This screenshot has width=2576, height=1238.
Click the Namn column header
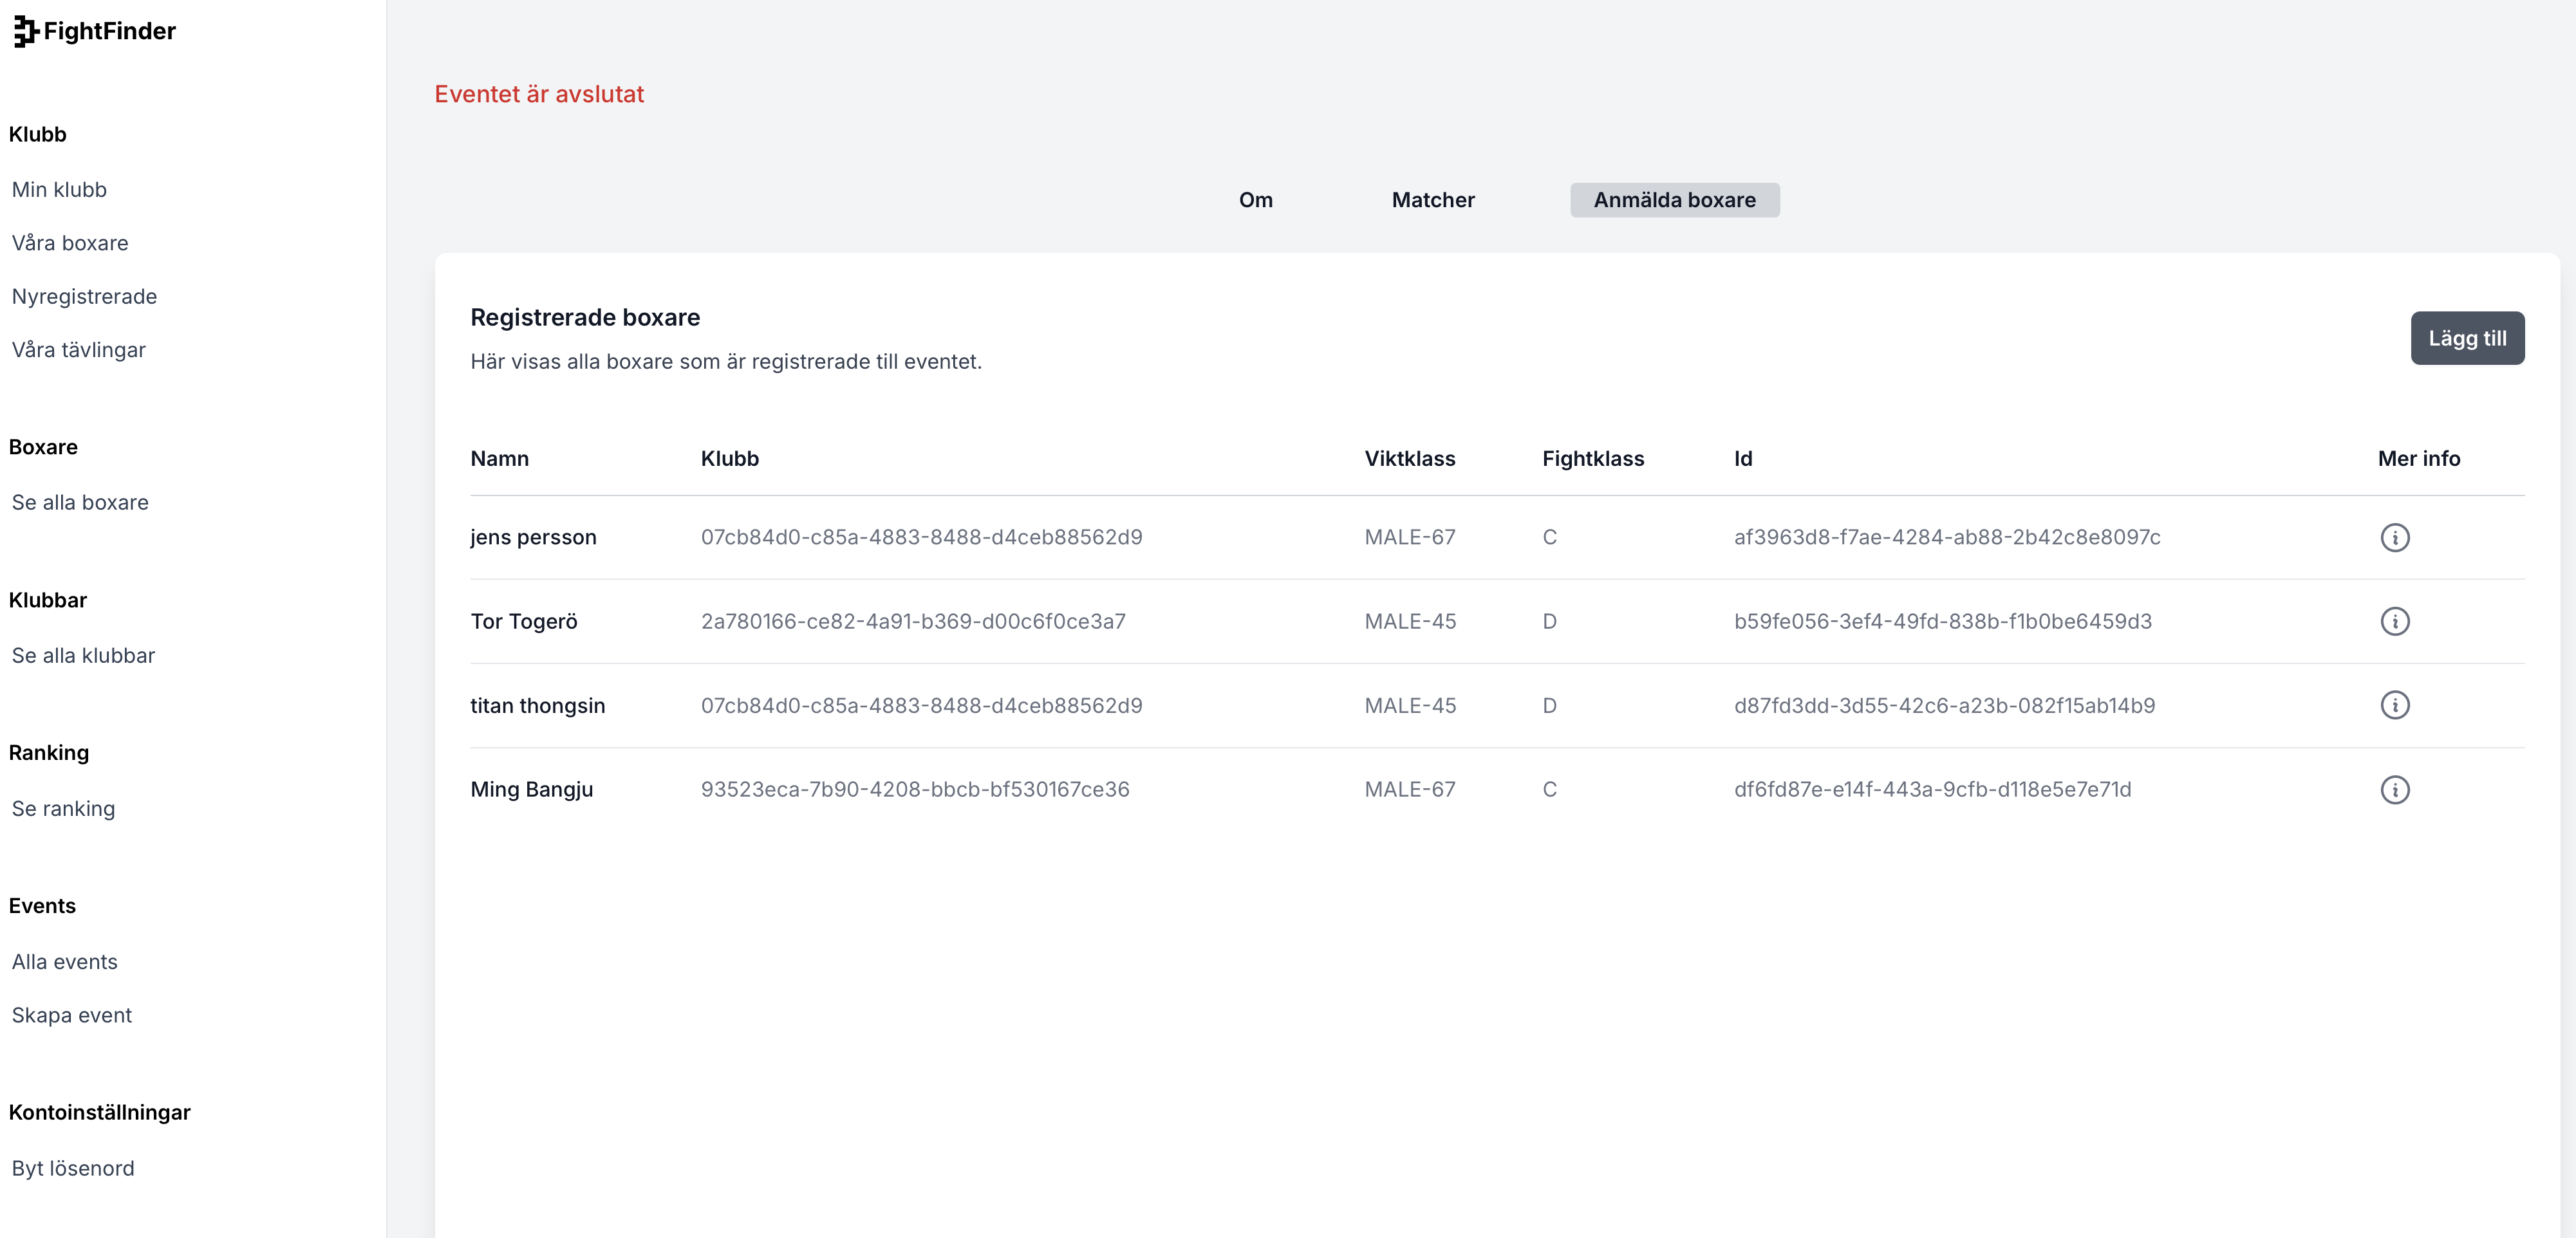[499, 458]
